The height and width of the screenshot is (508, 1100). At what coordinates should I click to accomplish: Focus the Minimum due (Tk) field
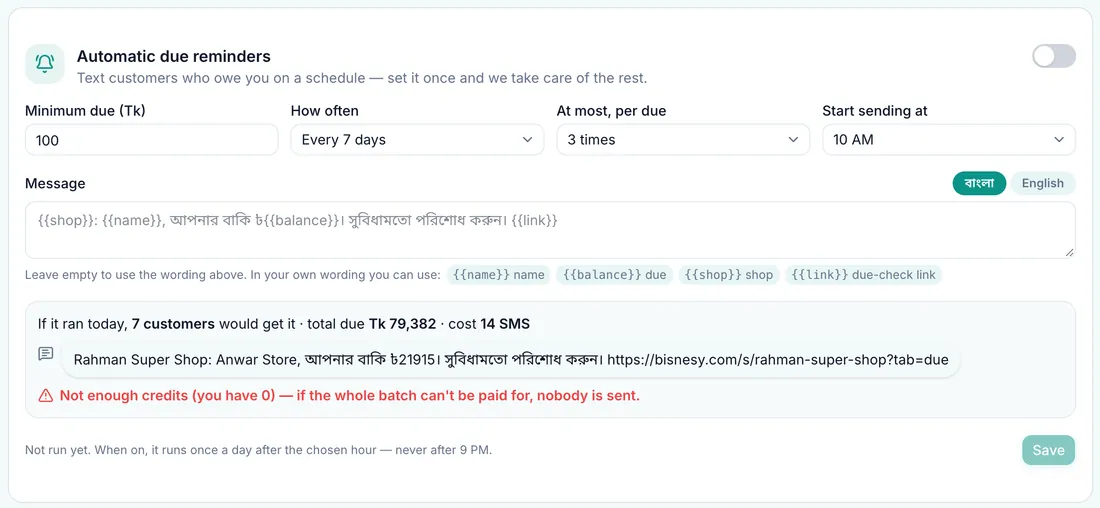[152, 140]
